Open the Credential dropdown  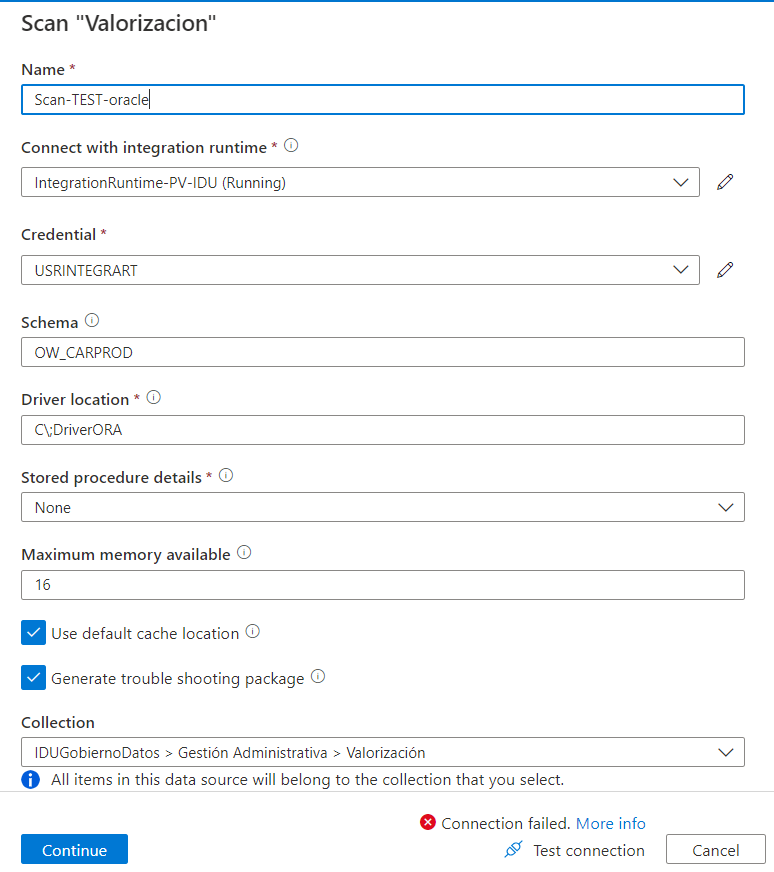682,270
